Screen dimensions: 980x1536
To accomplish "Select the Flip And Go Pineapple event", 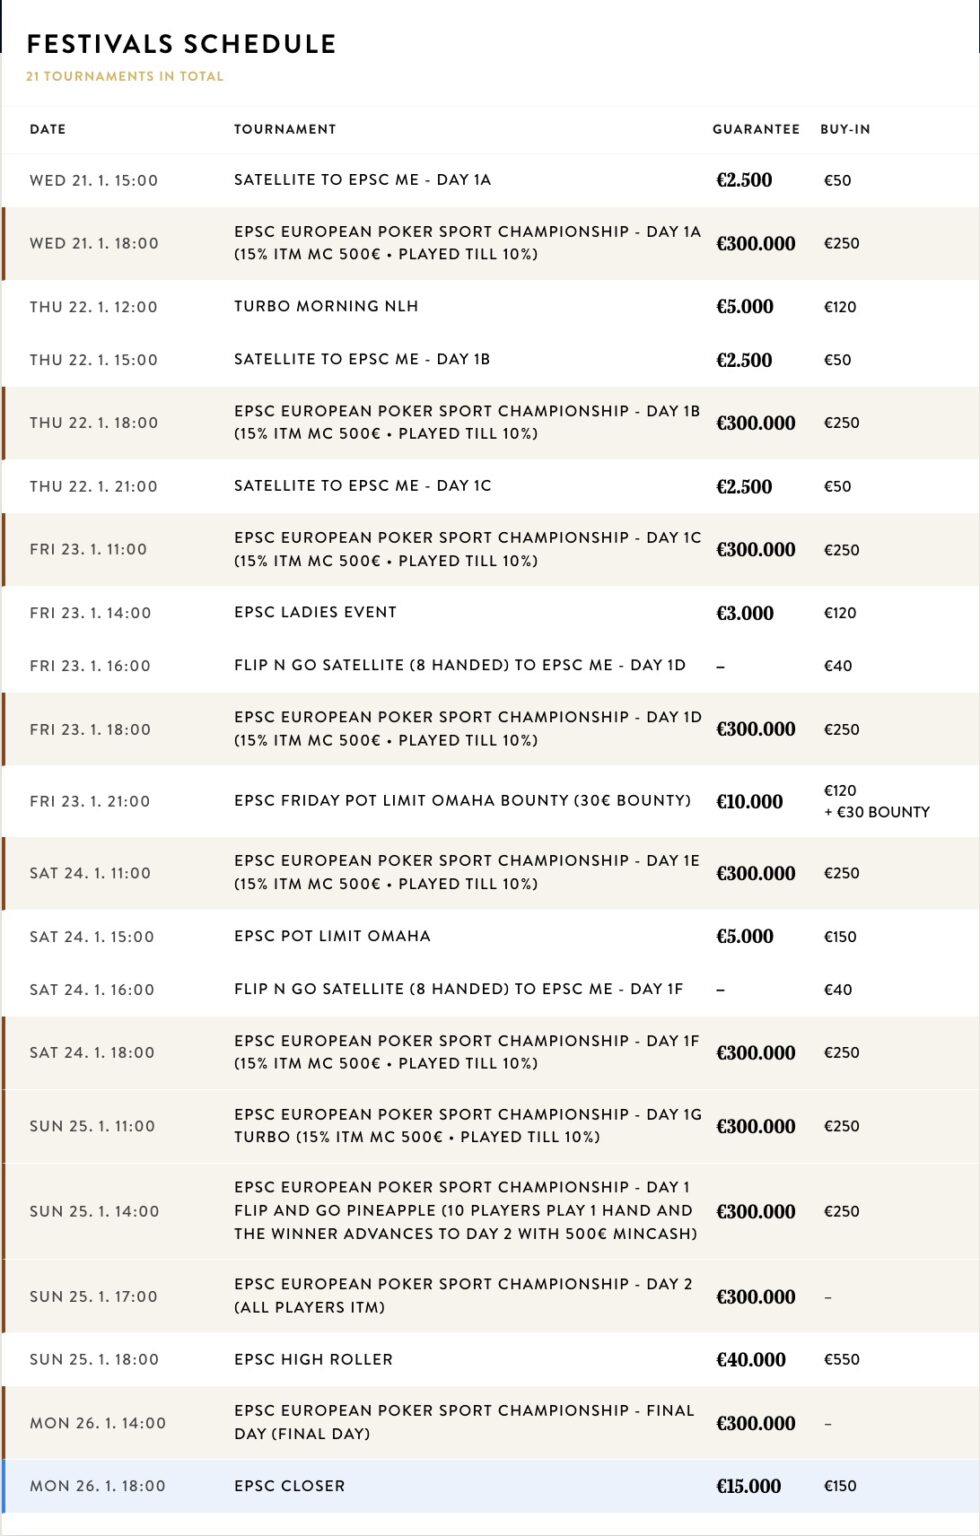I will coord(465,1210).
